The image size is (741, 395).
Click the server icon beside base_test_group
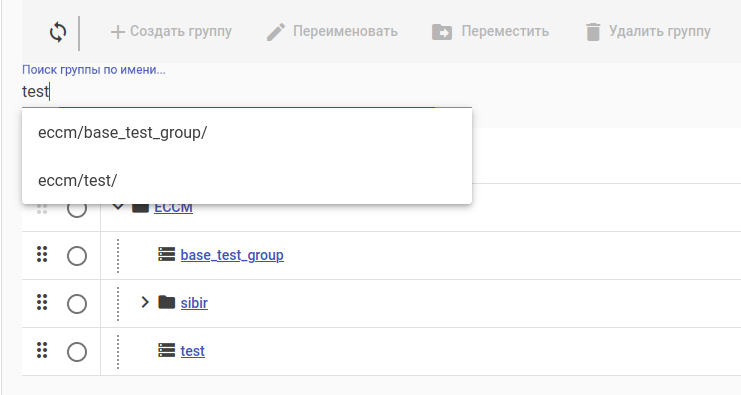(x=166, y=254)
